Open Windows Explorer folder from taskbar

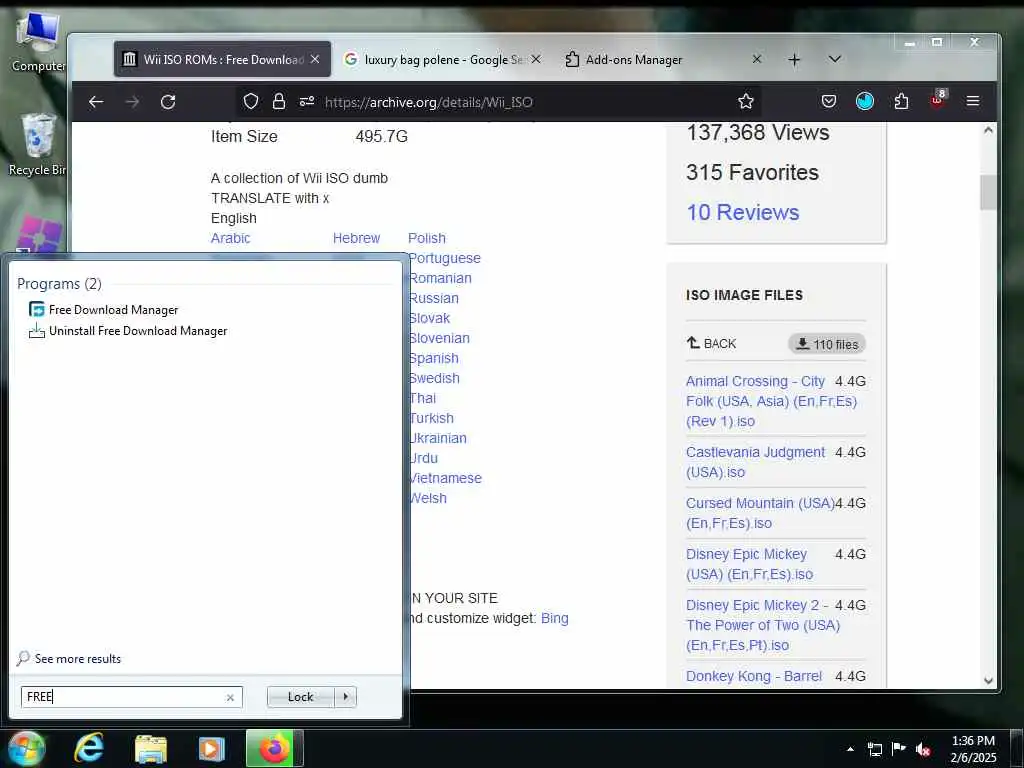[150, 748]
